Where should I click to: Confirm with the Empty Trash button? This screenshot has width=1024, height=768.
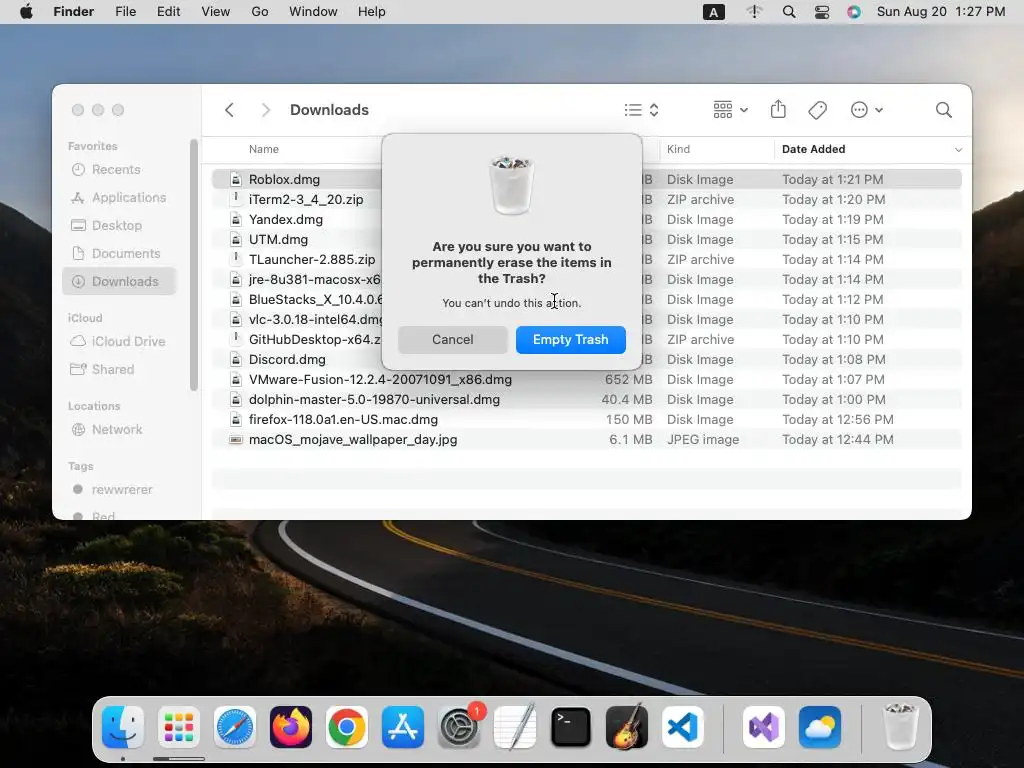[x=570, y=340]
